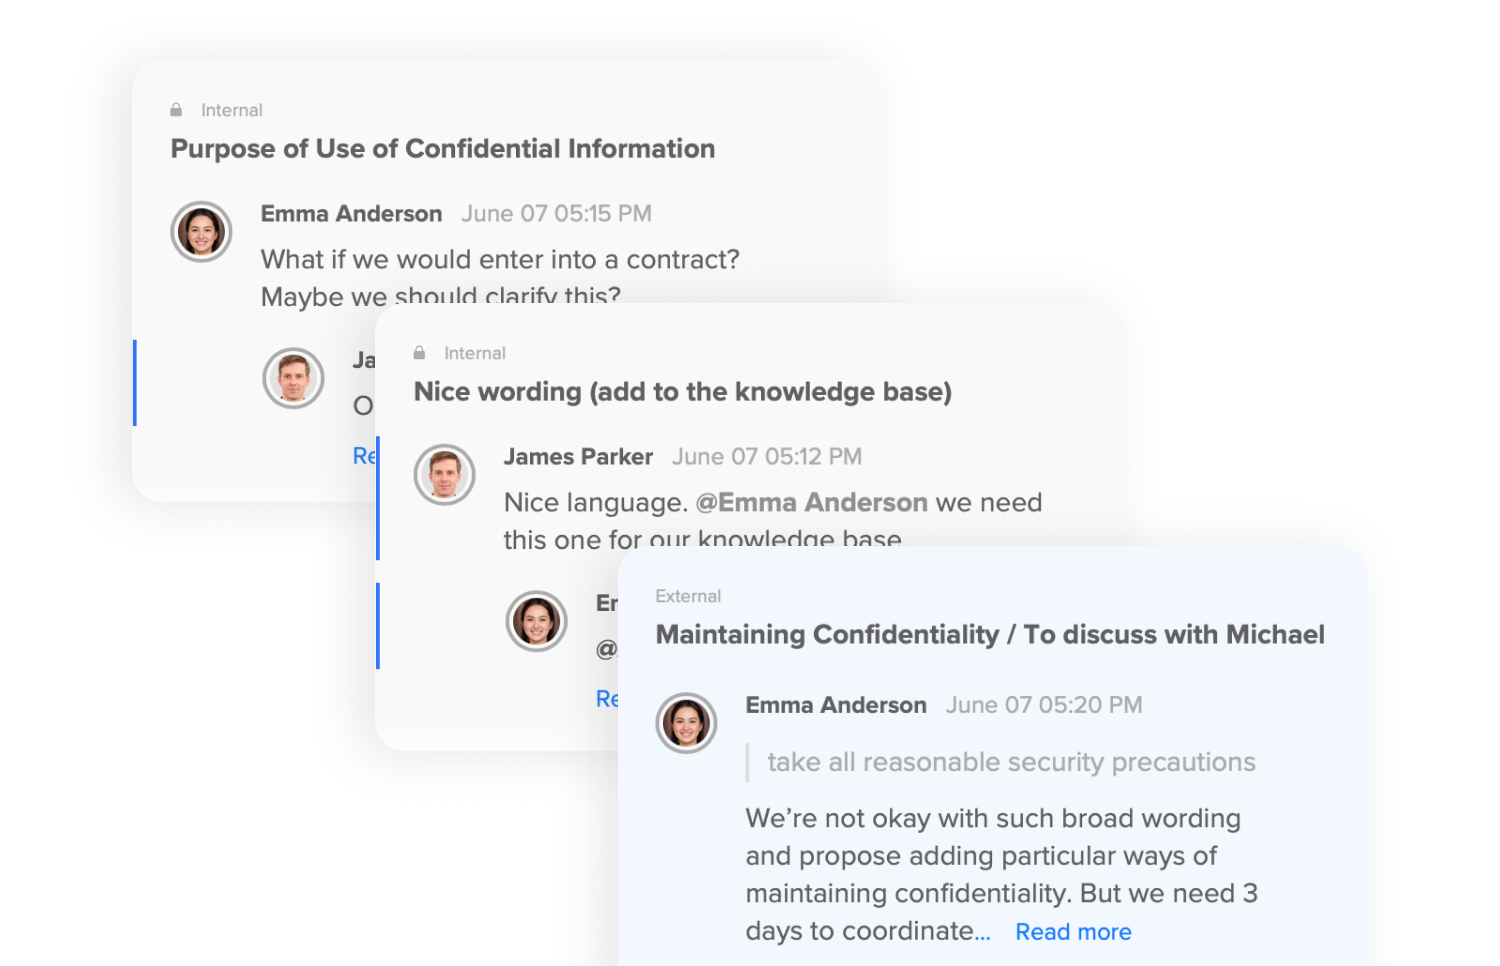Click the @Emma Anderson mention in James's comment
Screen dimensions: 1500x966
811,502
